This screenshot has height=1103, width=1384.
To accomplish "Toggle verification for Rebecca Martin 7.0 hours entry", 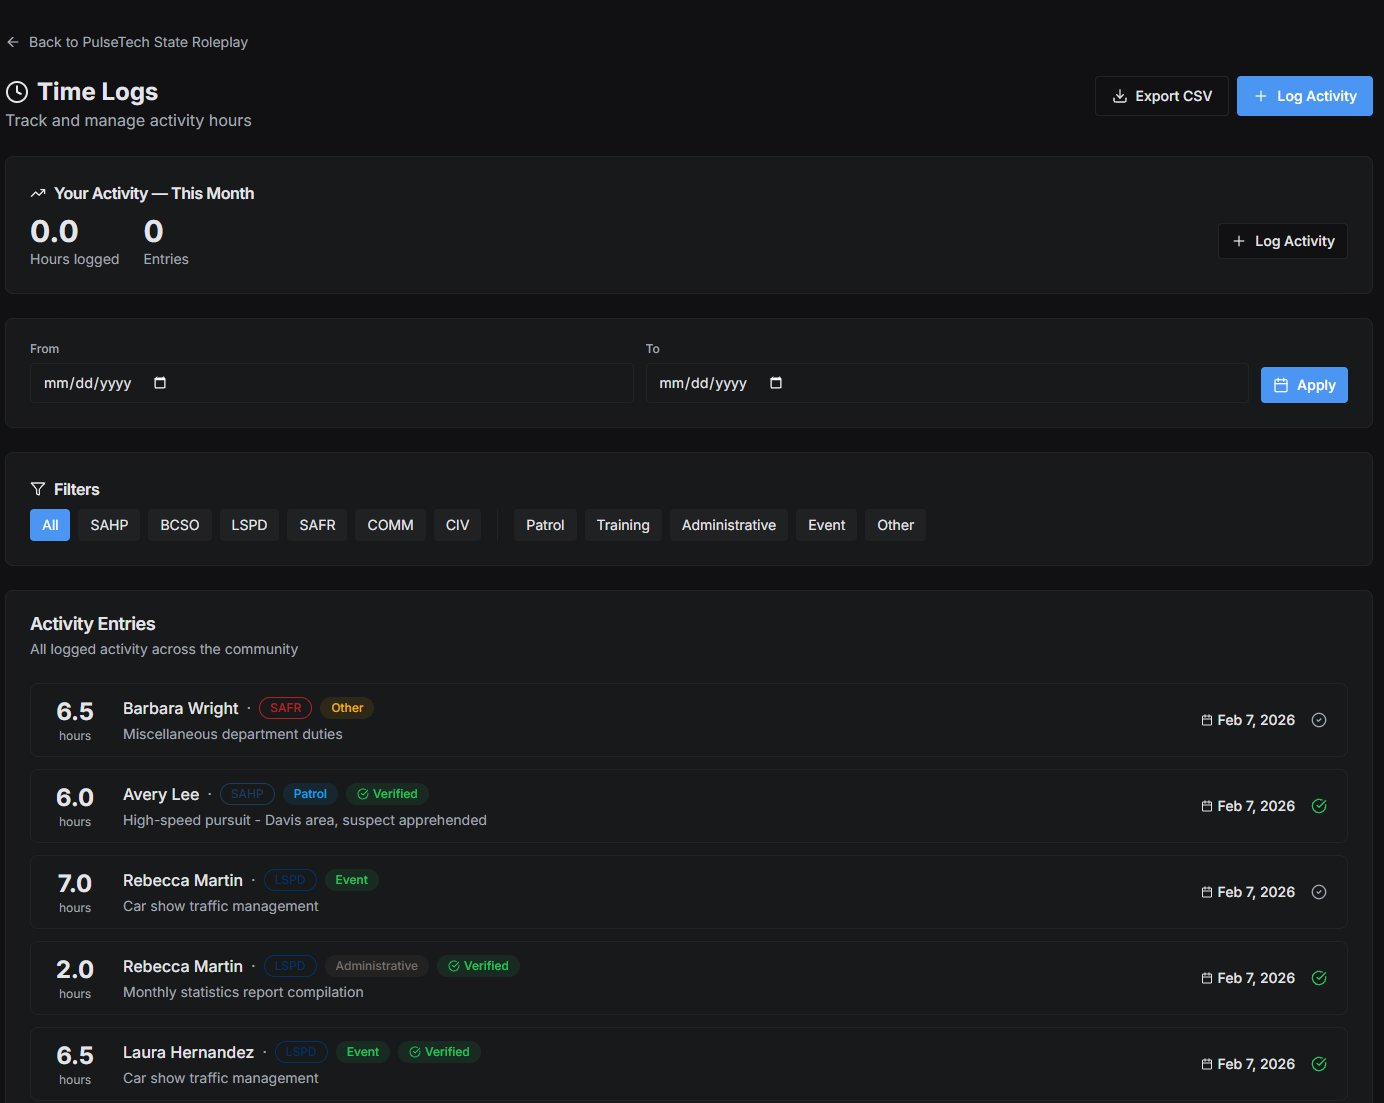I will pos(1319,892).
